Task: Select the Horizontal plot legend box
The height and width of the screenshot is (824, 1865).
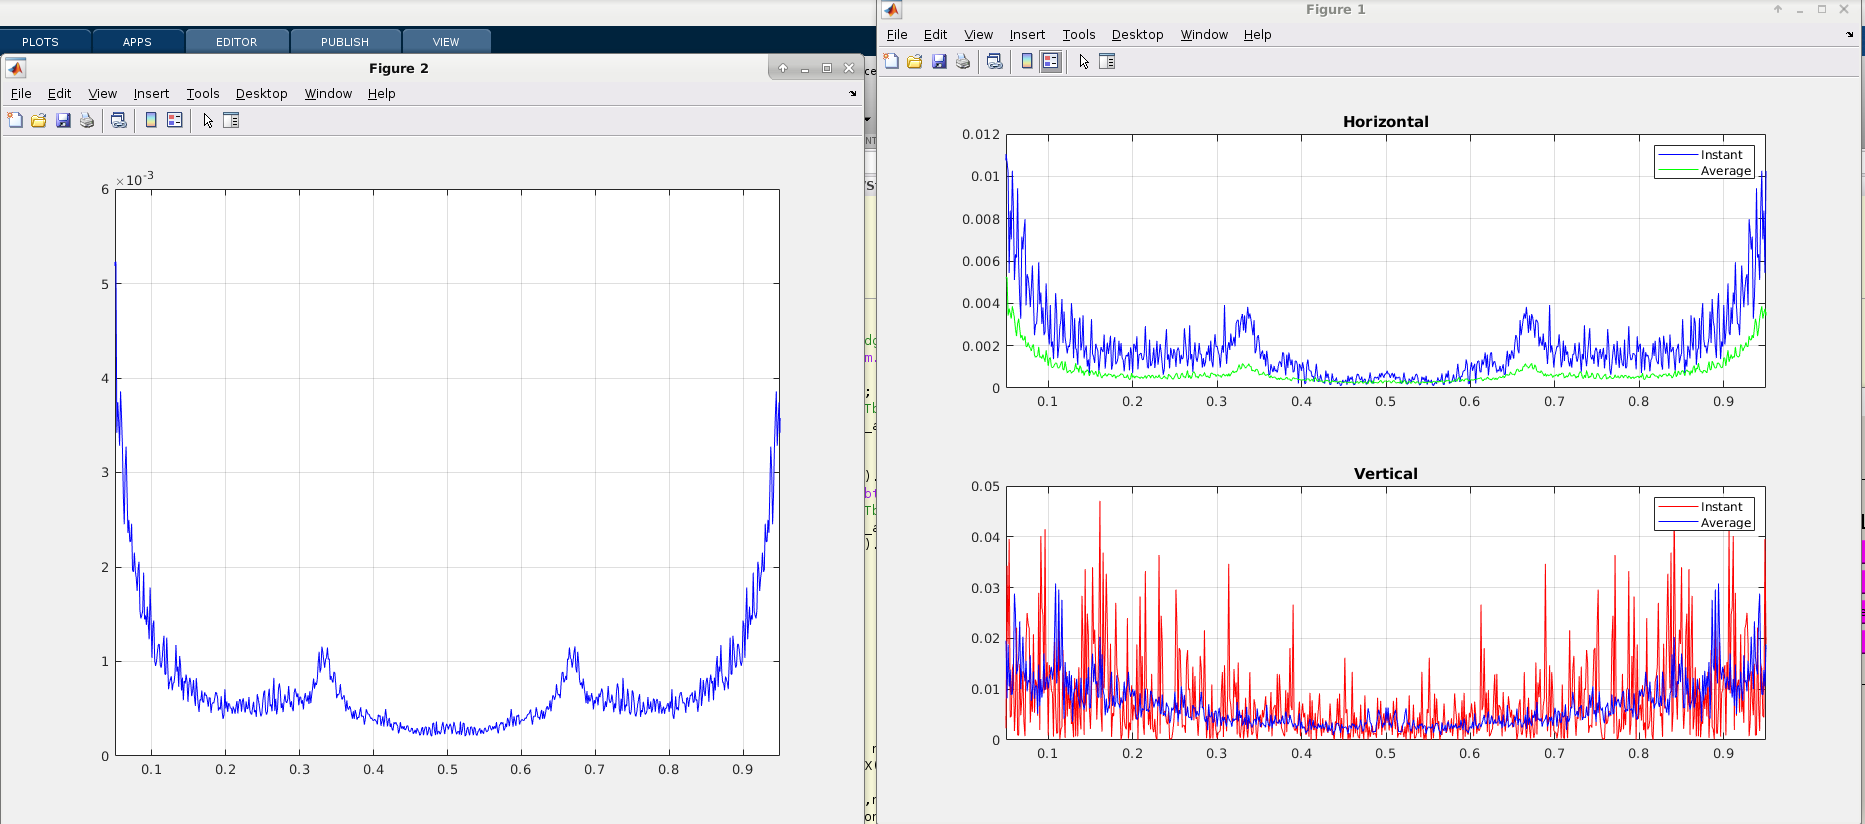Action: [1704, 162]
